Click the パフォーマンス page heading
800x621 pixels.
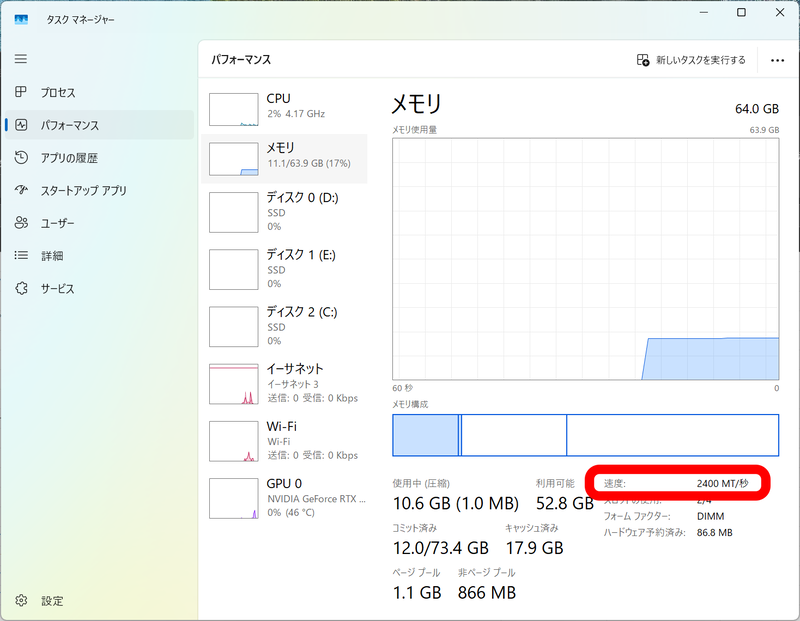241,60
